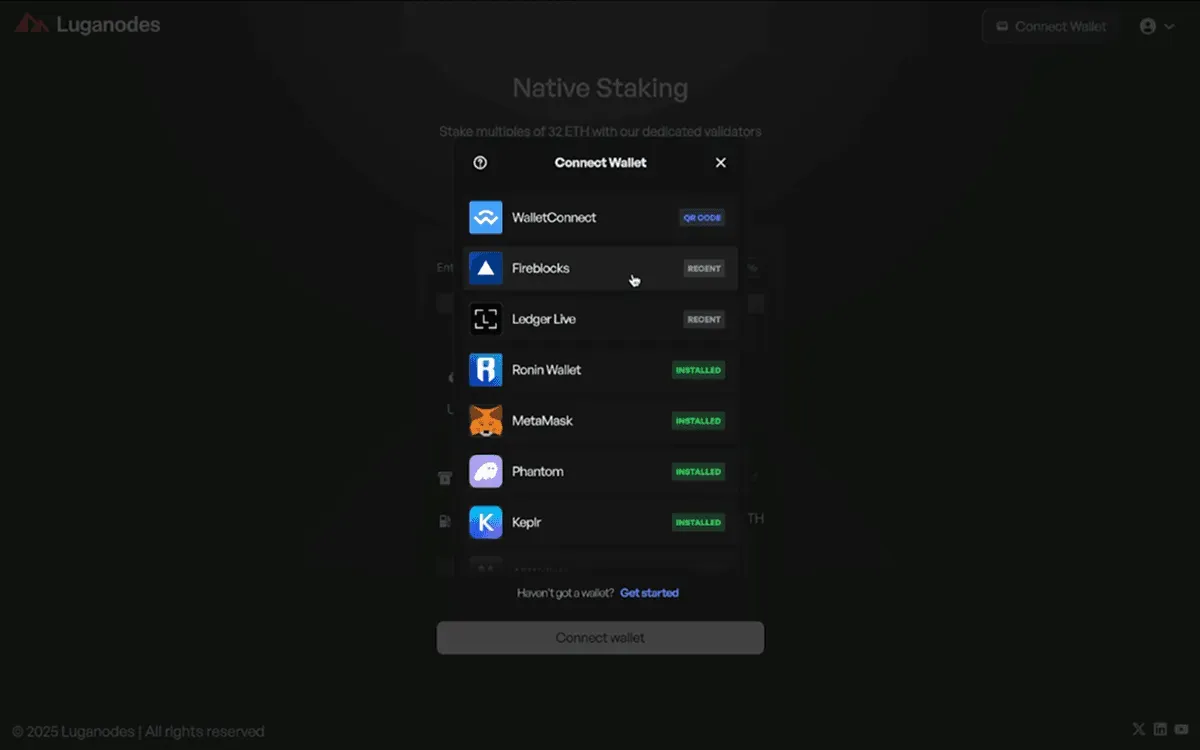
Task: Click the Luganodes logo in header
Action: pyautogui.click(x=87, y=25)
